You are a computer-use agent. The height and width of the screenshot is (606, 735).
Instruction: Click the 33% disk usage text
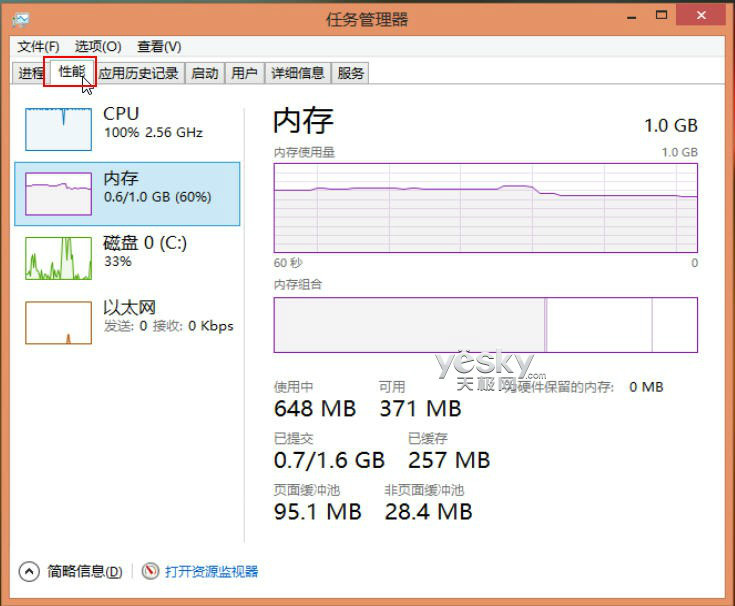(x=118, y=262)
